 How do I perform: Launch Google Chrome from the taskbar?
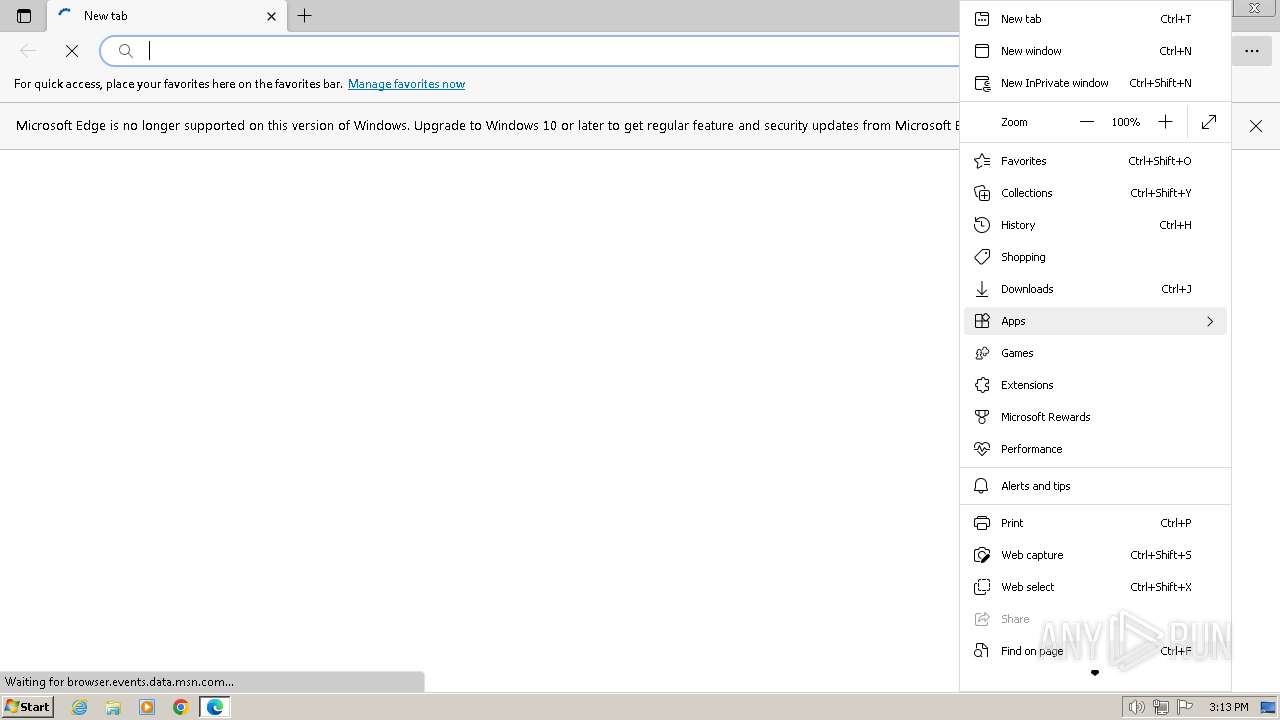[x=181, y=707]
